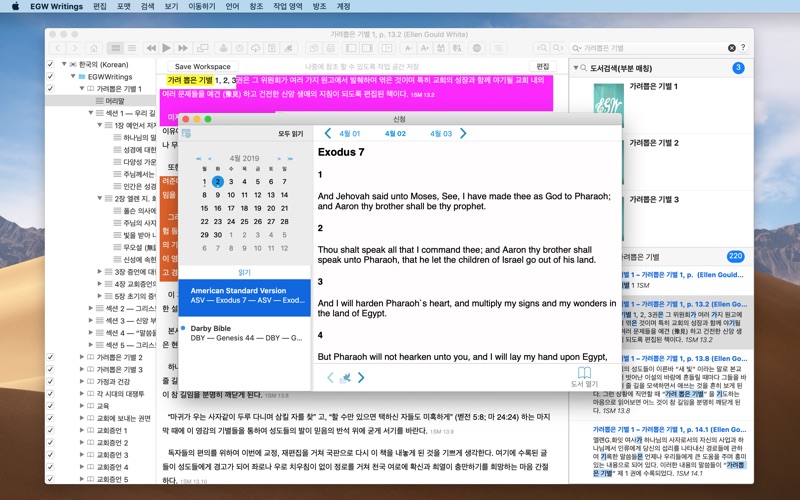
Task: Toggle the 교육 checkbox
Action: click(x=50, y=406)
